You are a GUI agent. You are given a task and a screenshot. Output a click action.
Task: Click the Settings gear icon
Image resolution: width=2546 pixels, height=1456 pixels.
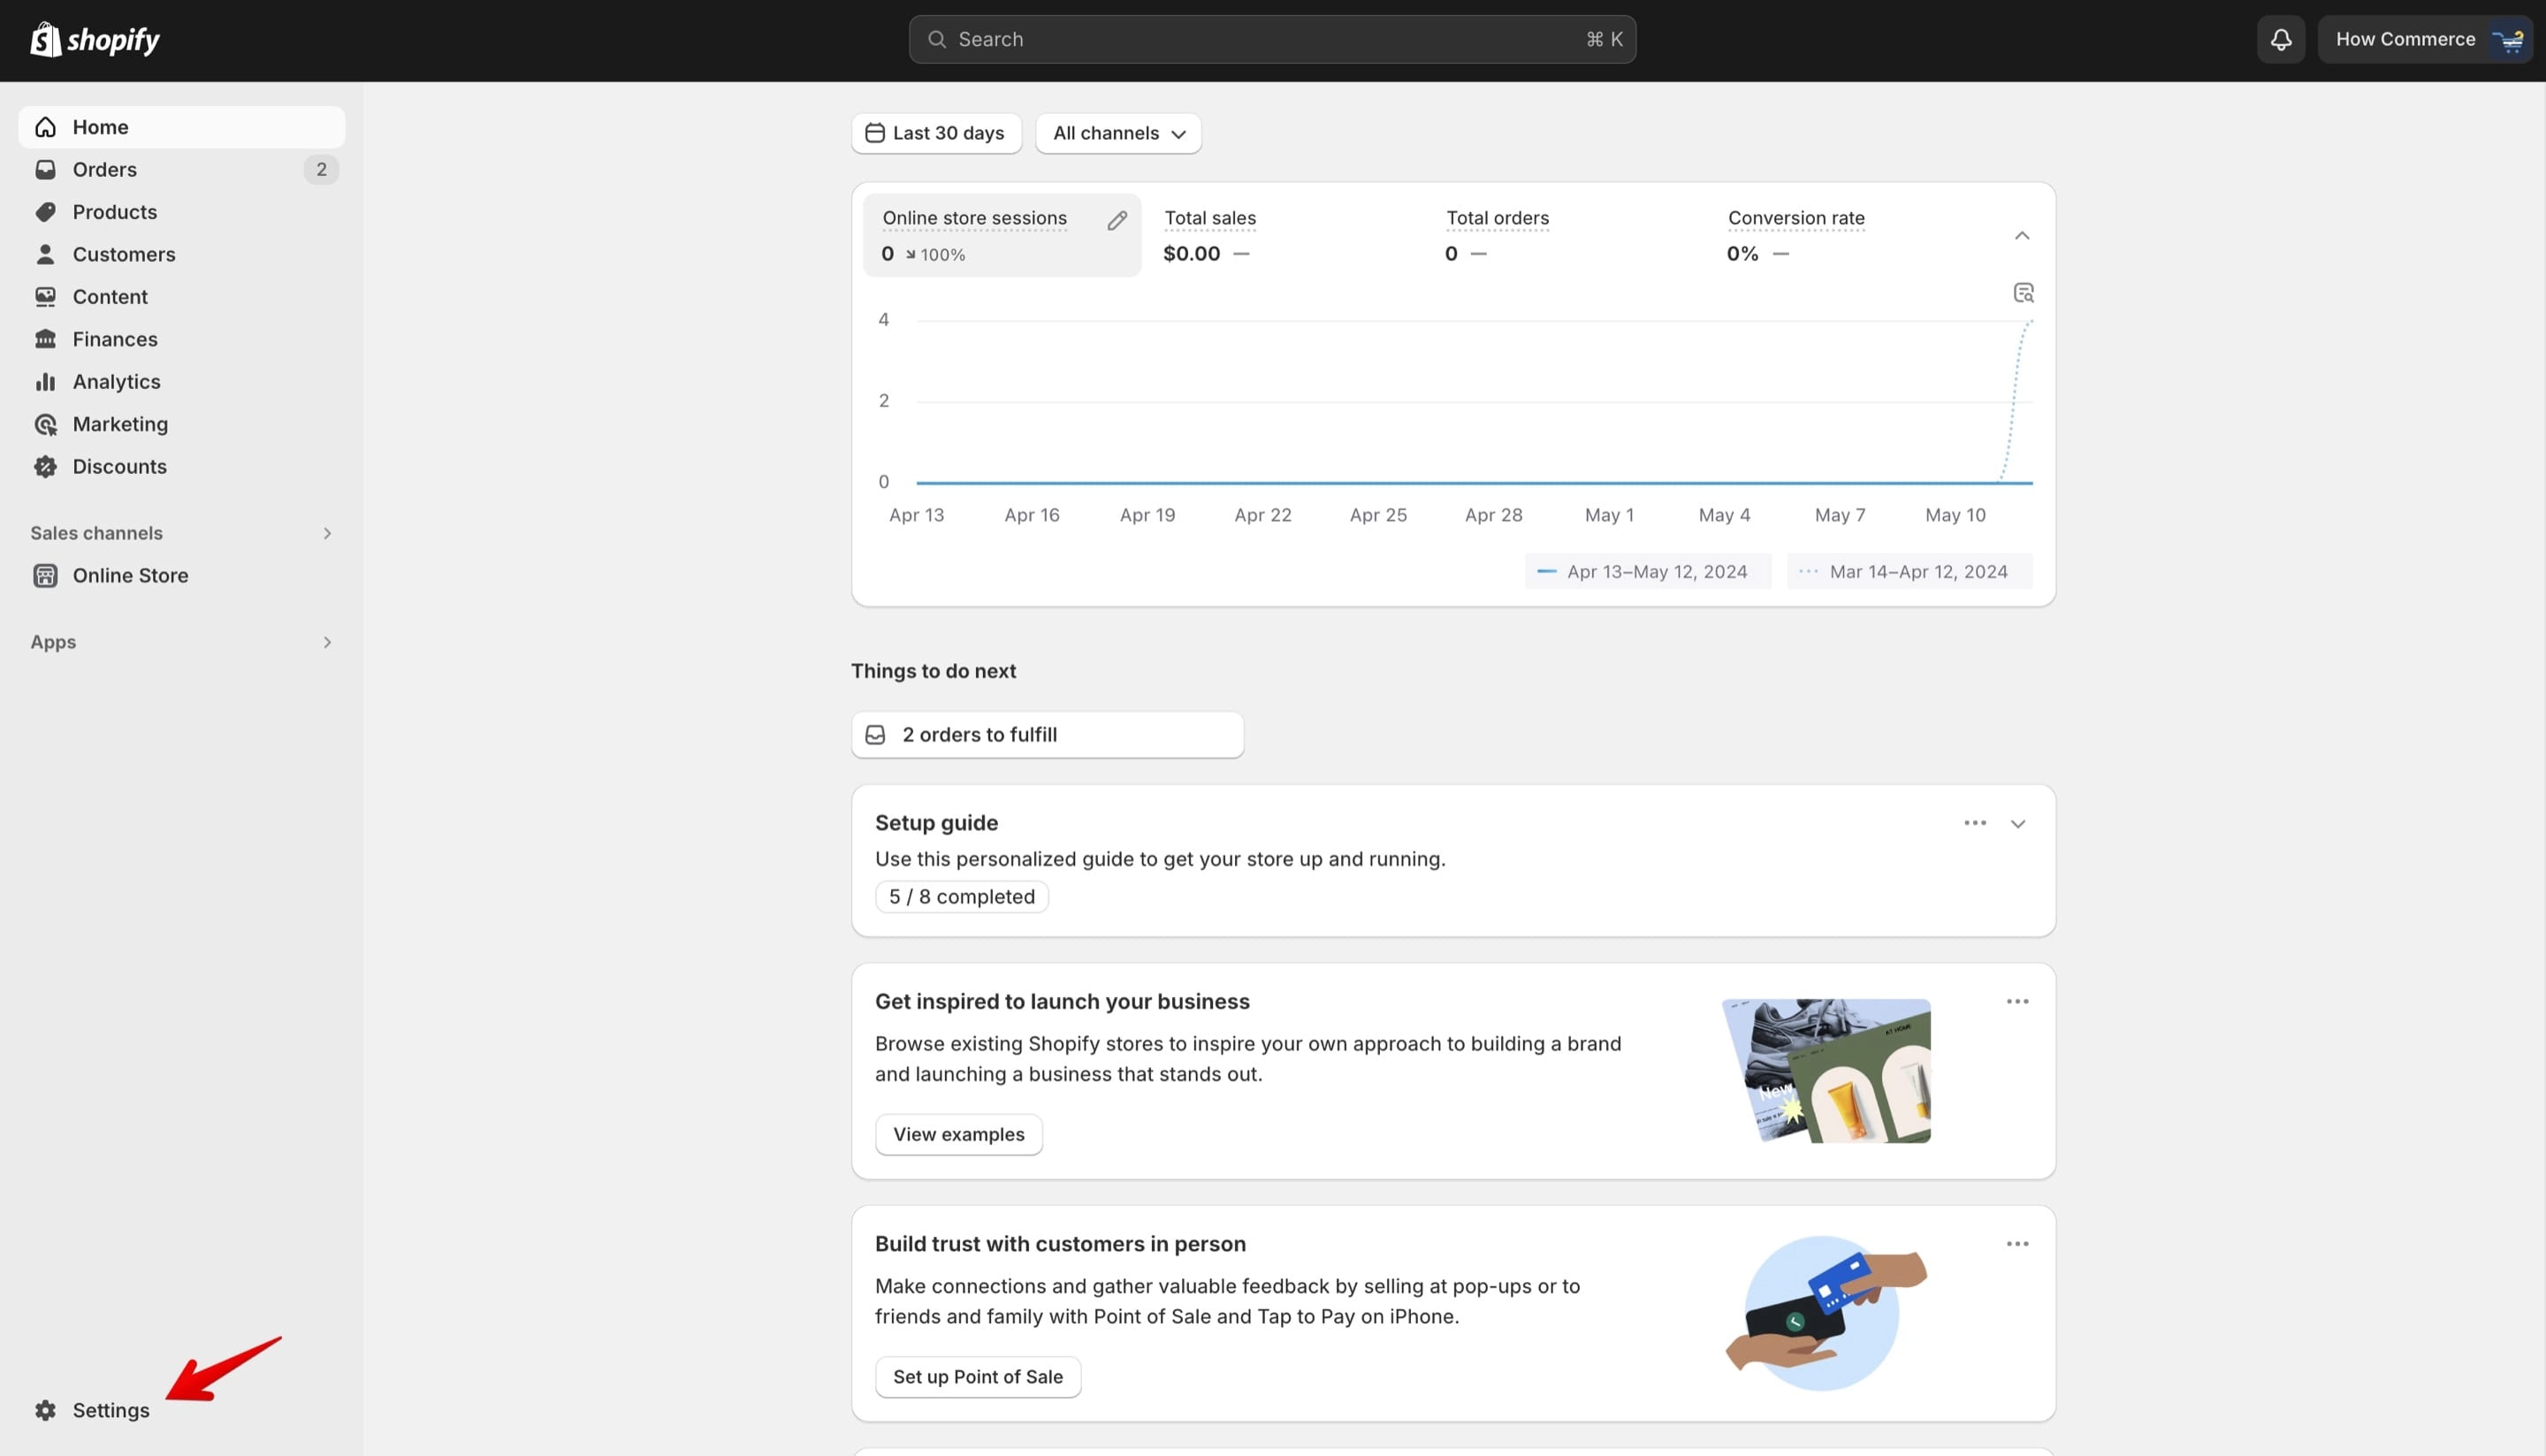(45, 1410)
